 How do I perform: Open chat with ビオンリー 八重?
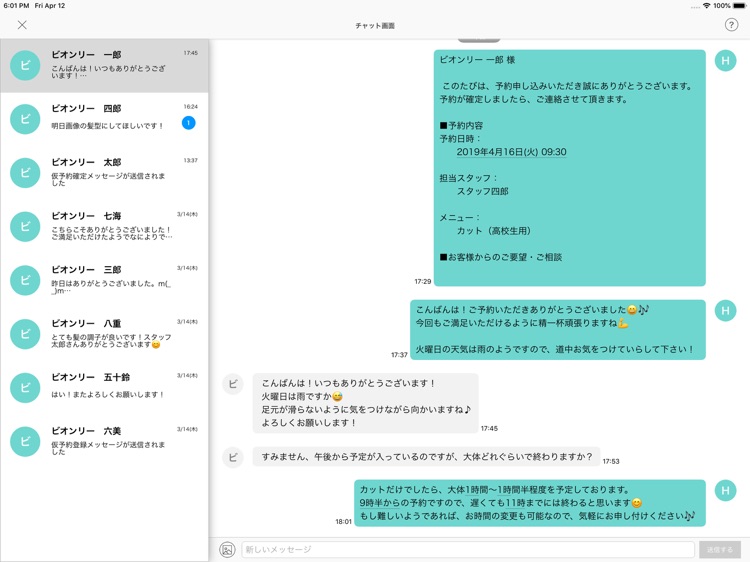point(104,333)
